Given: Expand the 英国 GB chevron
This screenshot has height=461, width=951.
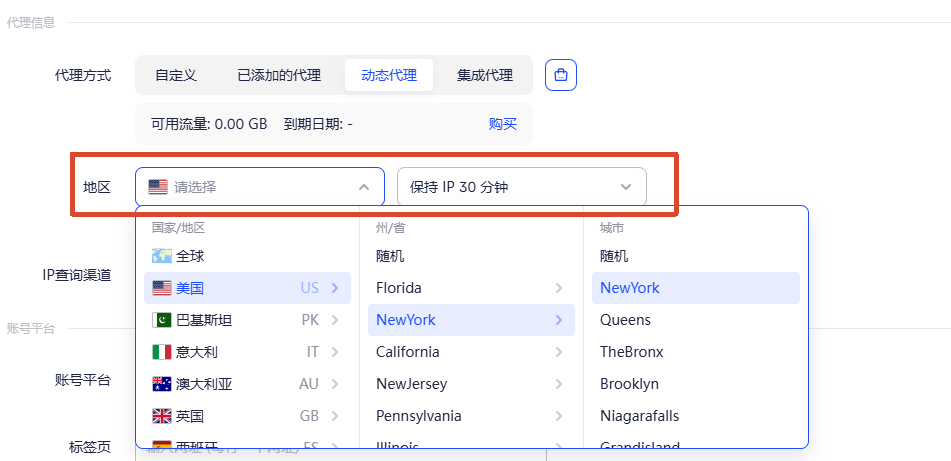Looking at the screenshot, I should (335, 416).
